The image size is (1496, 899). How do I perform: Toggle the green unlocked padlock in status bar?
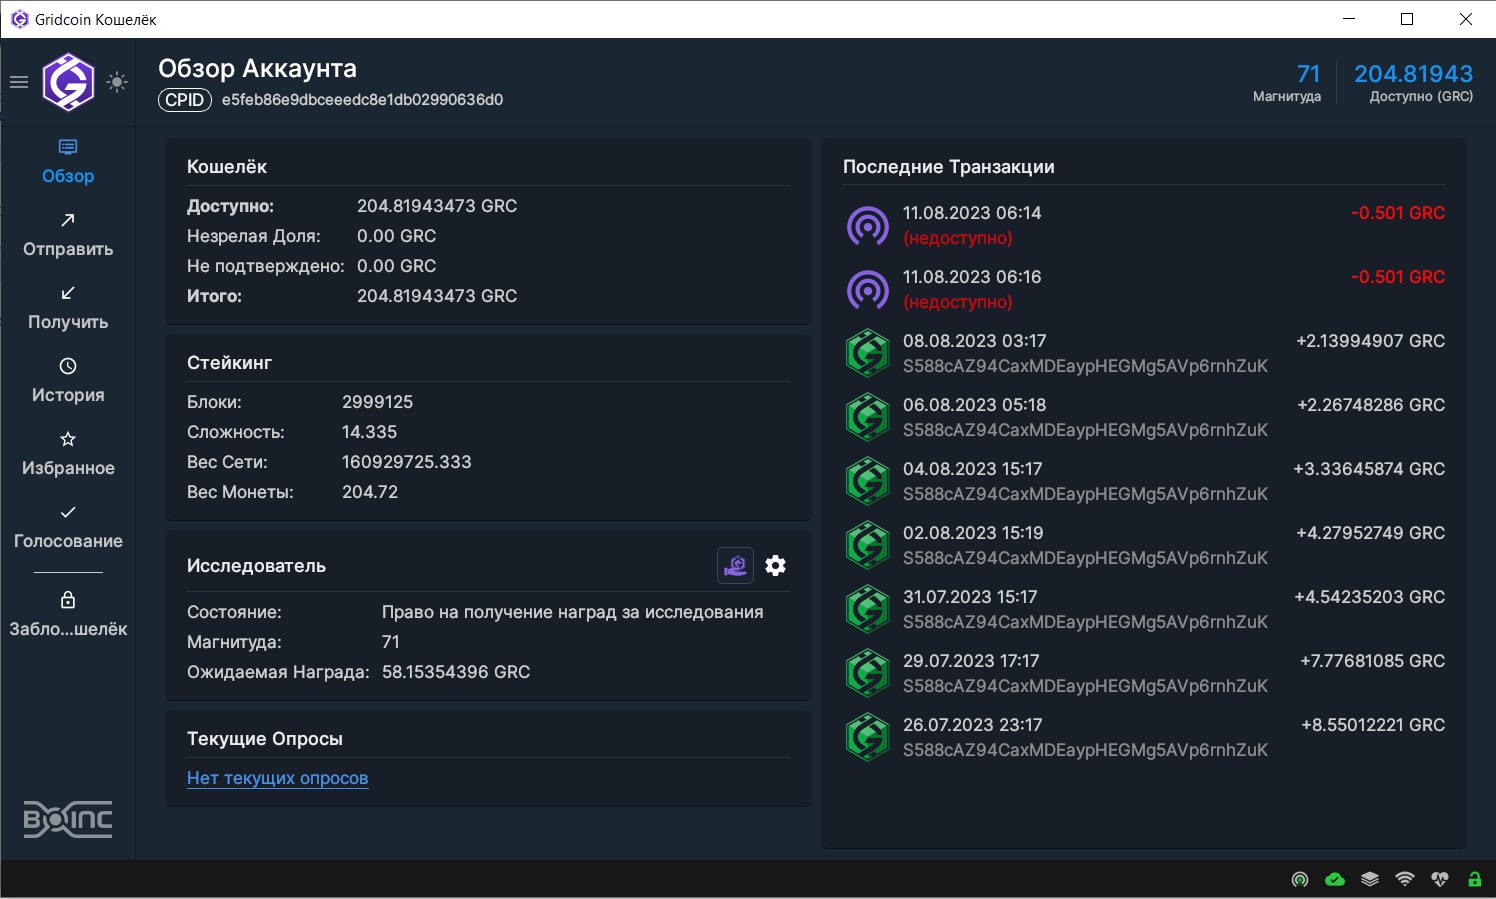pyautogui.click(x=1474, y=880)
